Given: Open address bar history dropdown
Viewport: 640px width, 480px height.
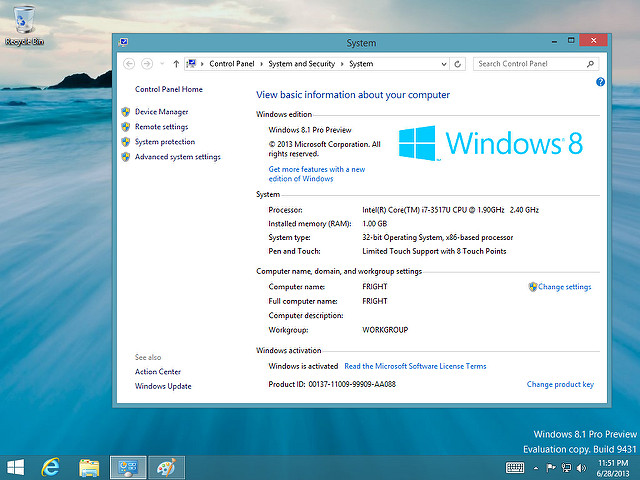Looking at the screenshot, I should [x=444, y=64].
